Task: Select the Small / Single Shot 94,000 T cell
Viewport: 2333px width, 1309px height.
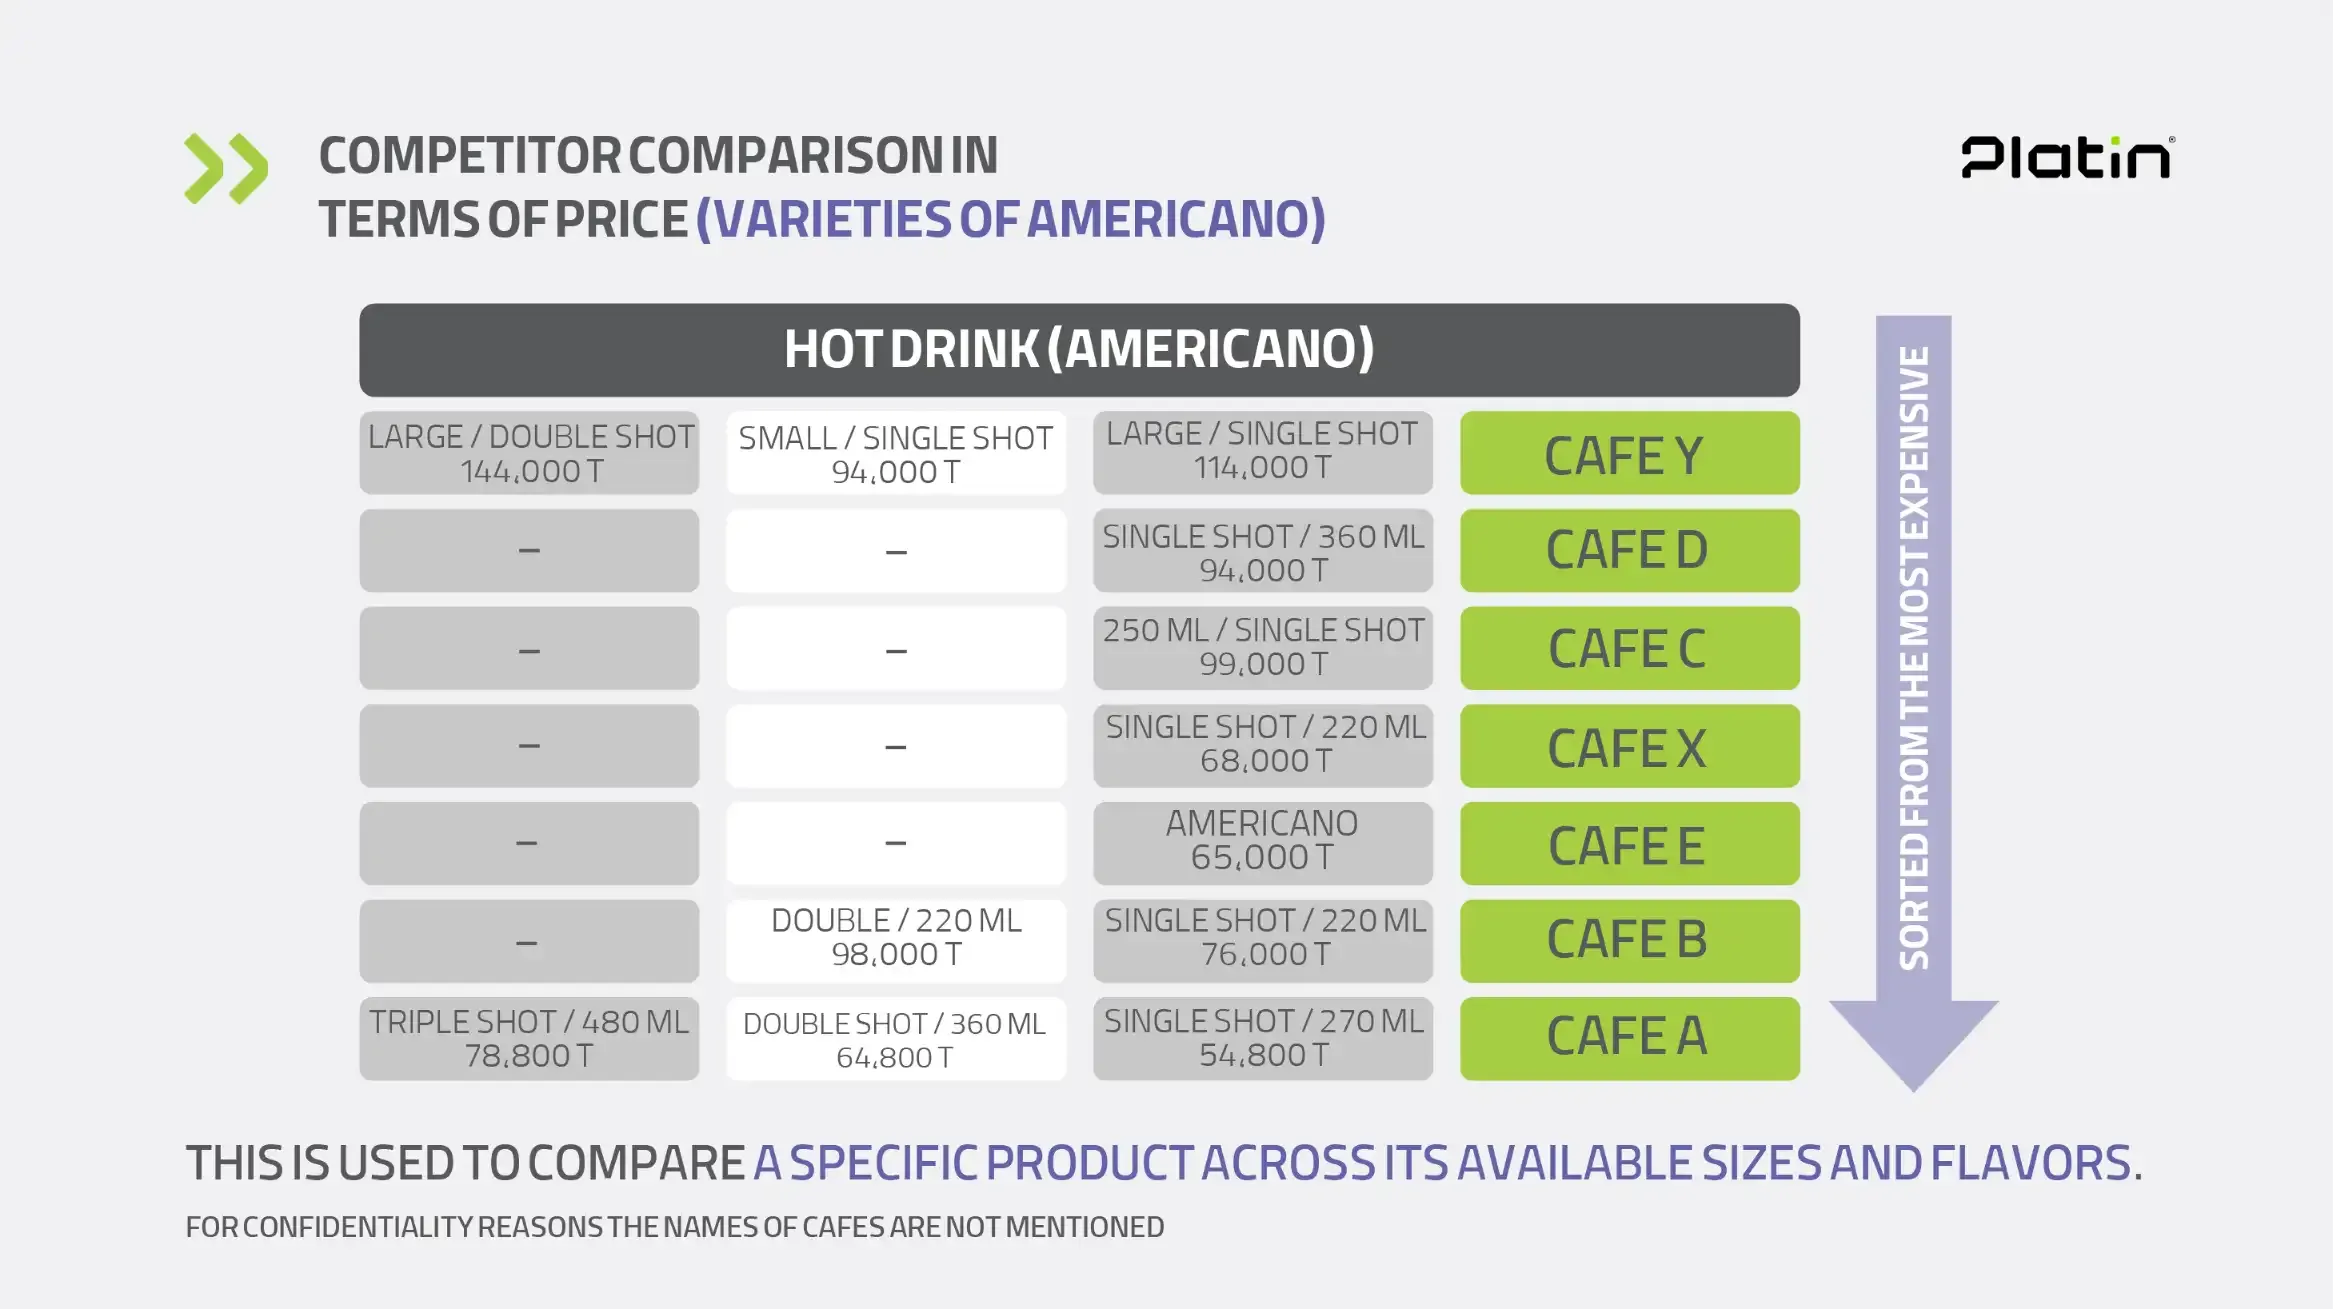Action: 896,454
